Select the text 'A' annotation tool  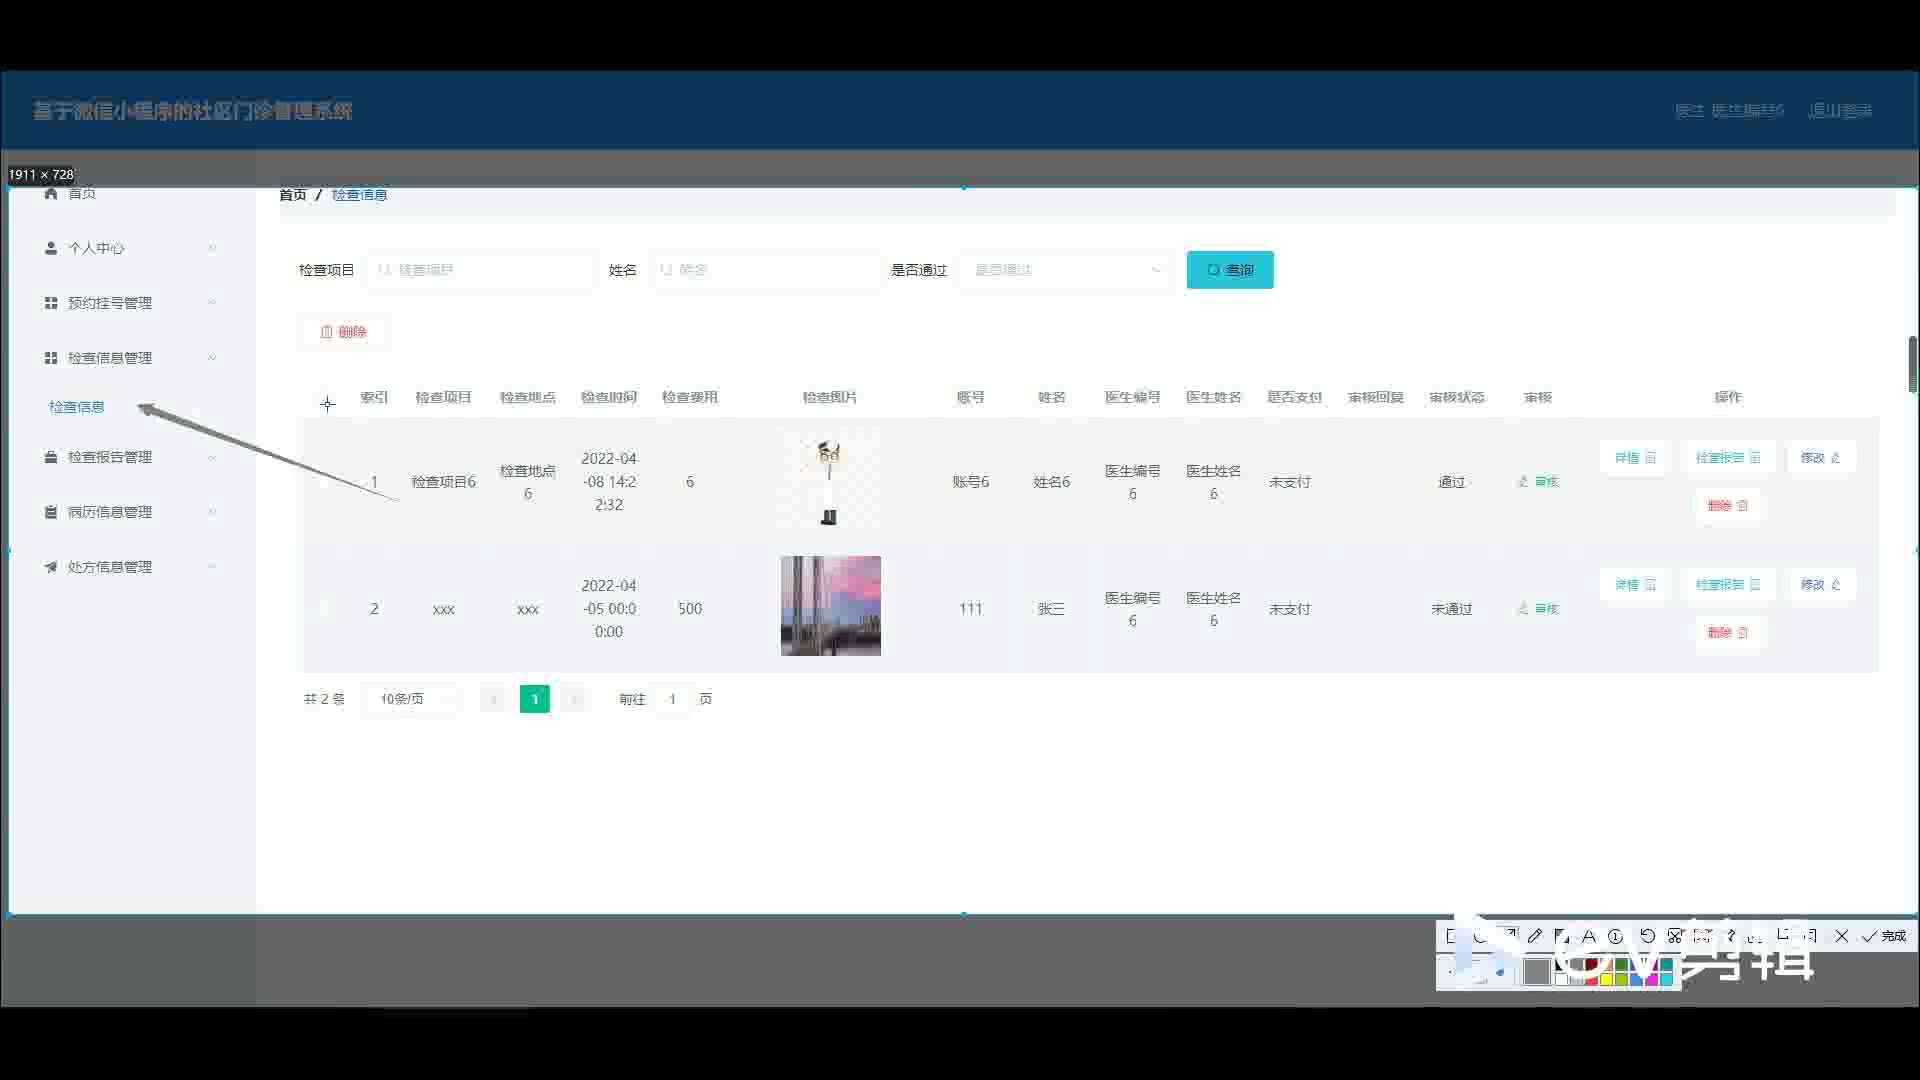click(1589, 936)
